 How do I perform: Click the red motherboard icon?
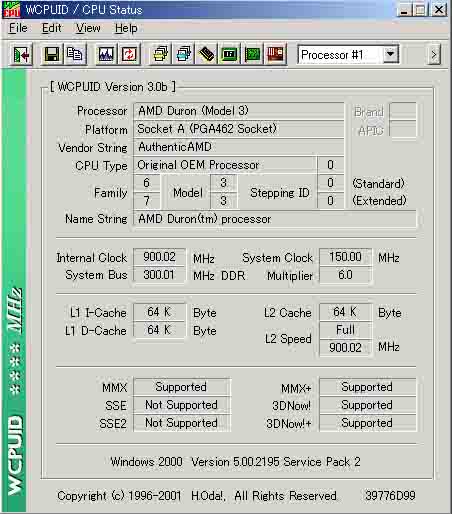tap(275, 54)
